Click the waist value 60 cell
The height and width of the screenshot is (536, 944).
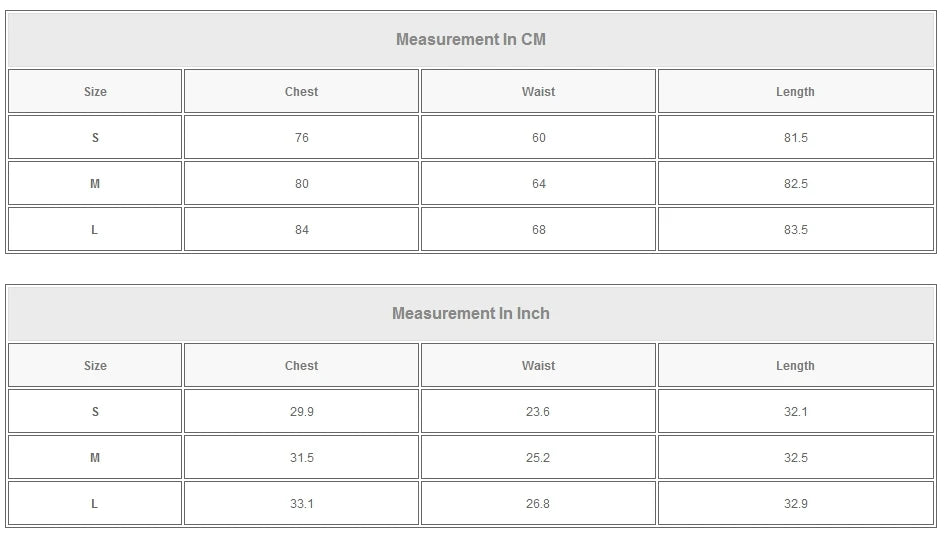pos(538,138)
